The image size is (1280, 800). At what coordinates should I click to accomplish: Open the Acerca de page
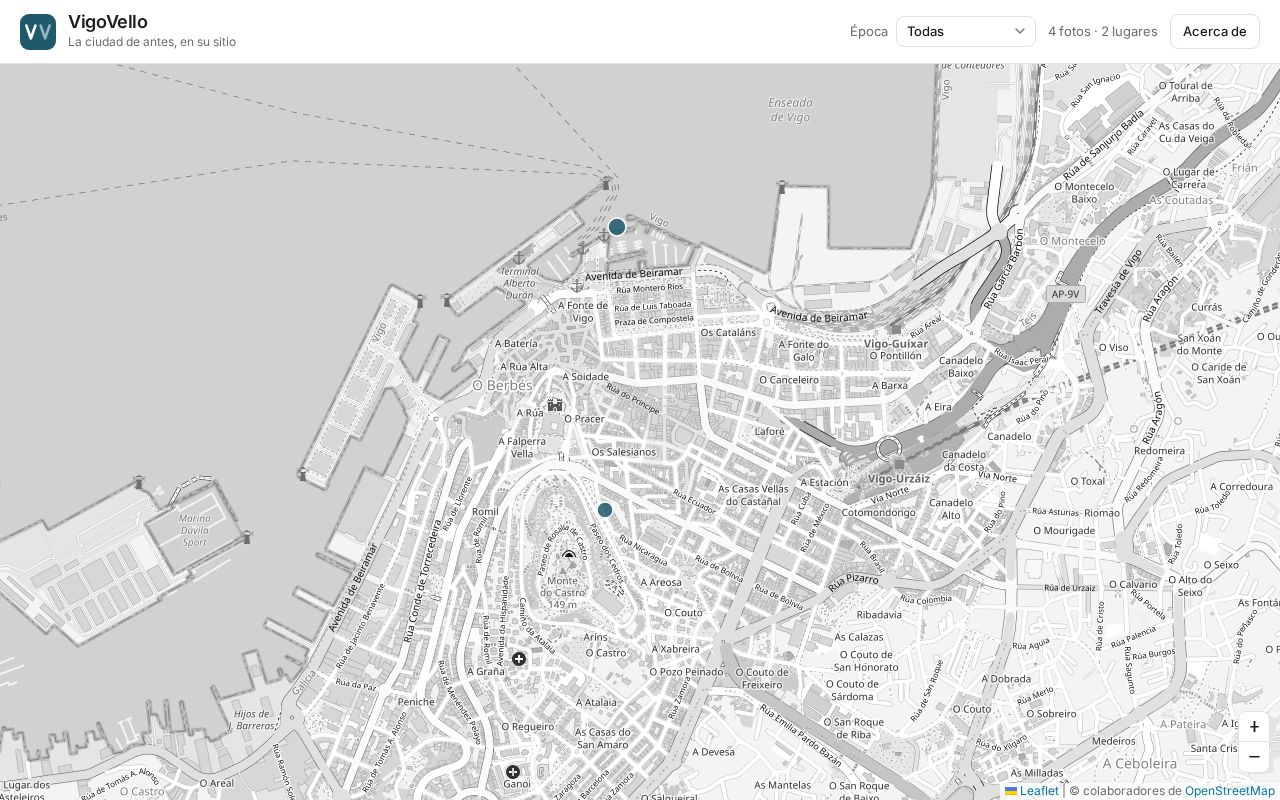[1215, 31]
